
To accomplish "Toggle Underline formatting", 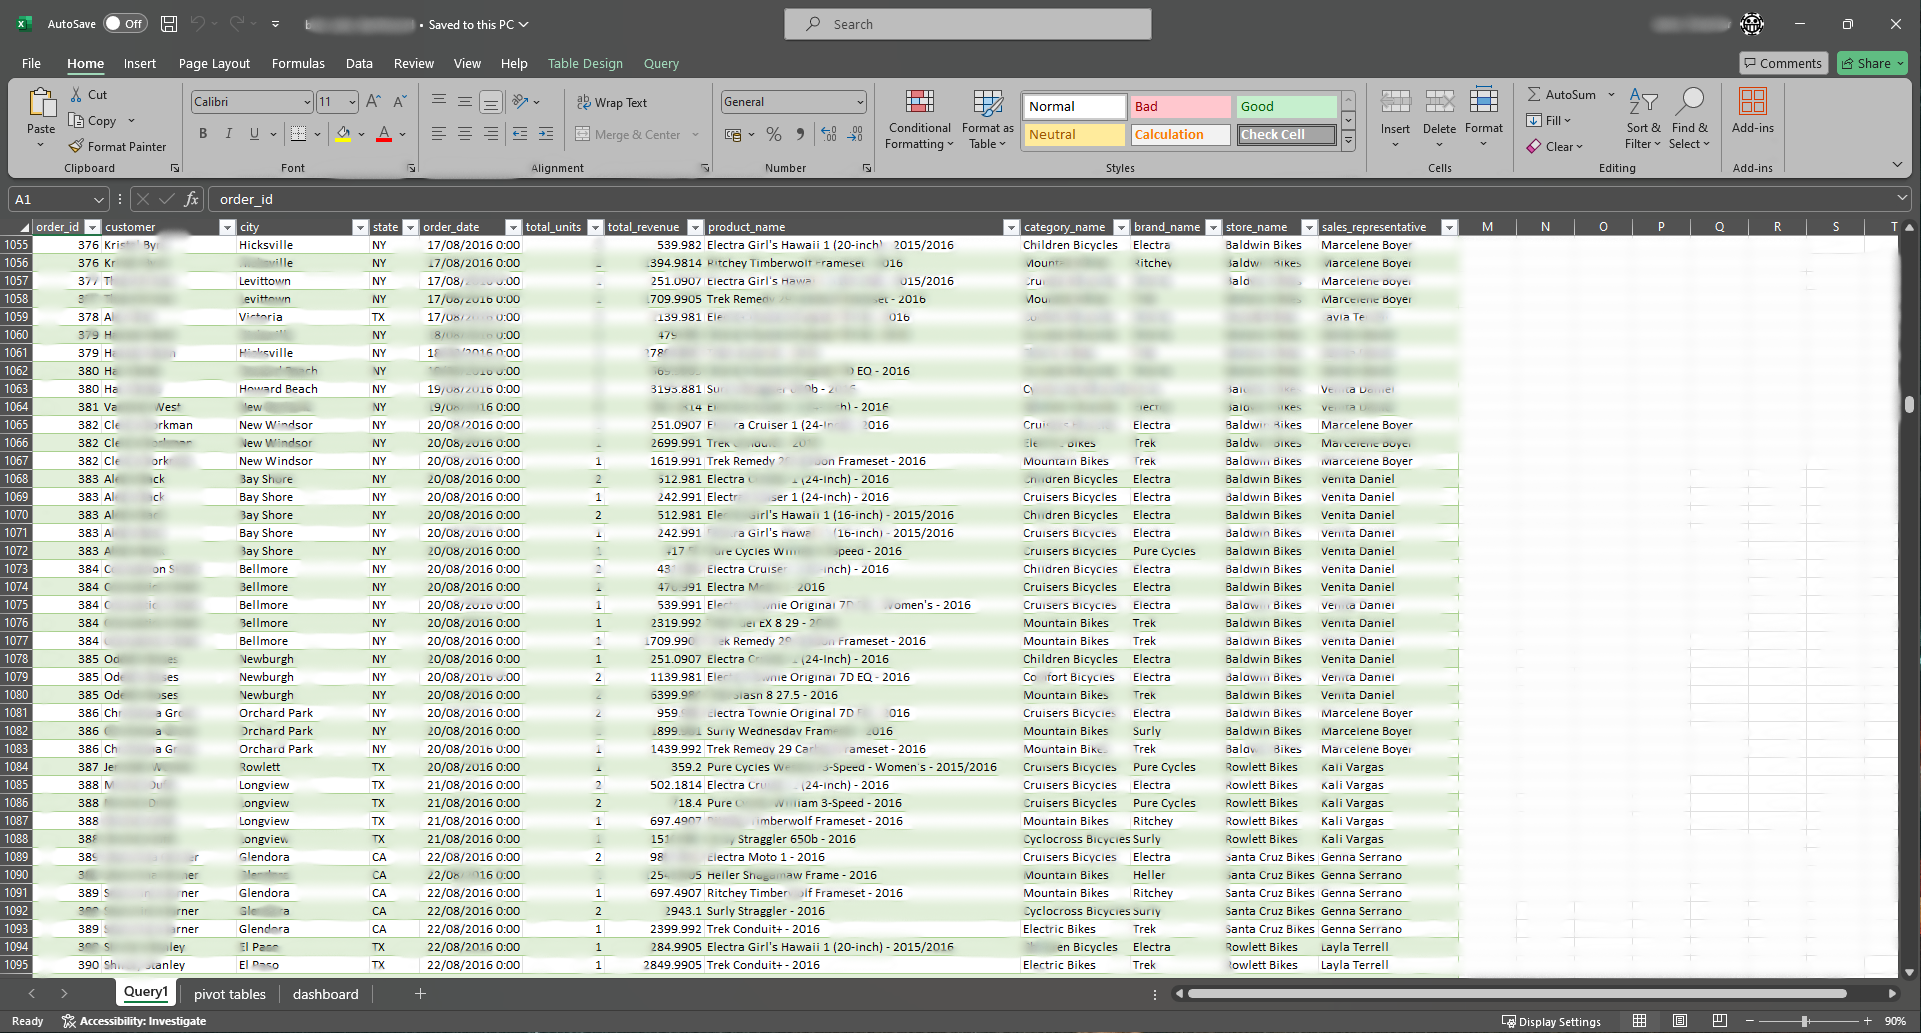I will coord(254,134).
